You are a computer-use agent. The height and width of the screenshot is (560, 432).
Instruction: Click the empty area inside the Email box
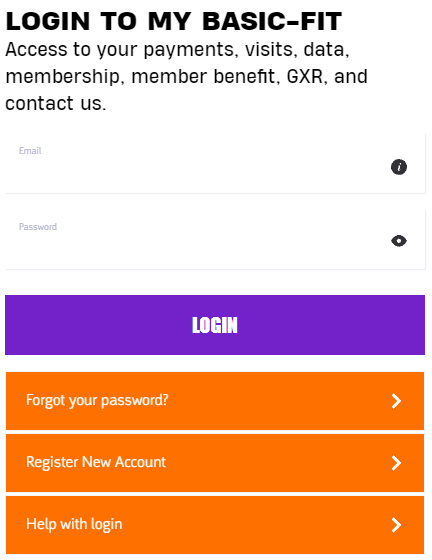pyautogui.click(x=200, y=171)
